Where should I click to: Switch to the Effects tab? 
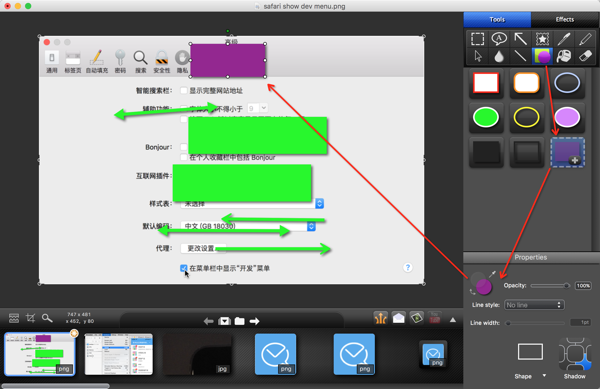pos(565,20)
